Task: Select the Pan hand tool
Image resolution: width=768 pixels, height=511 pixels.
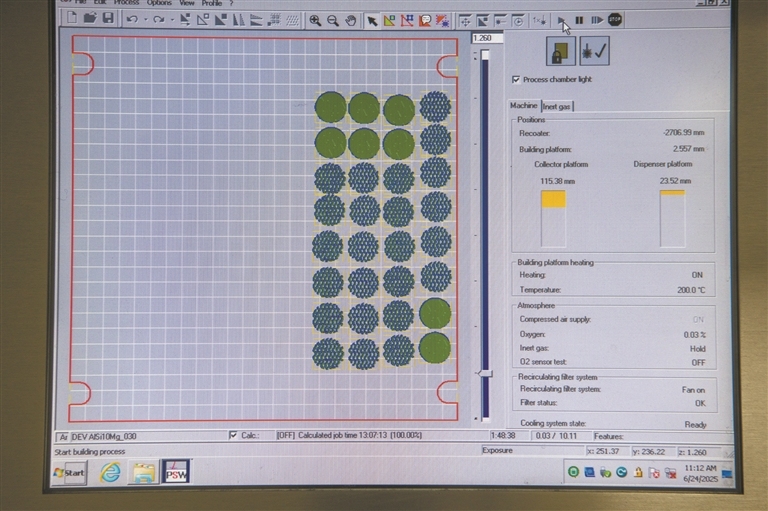Action: tap(351, 20)
